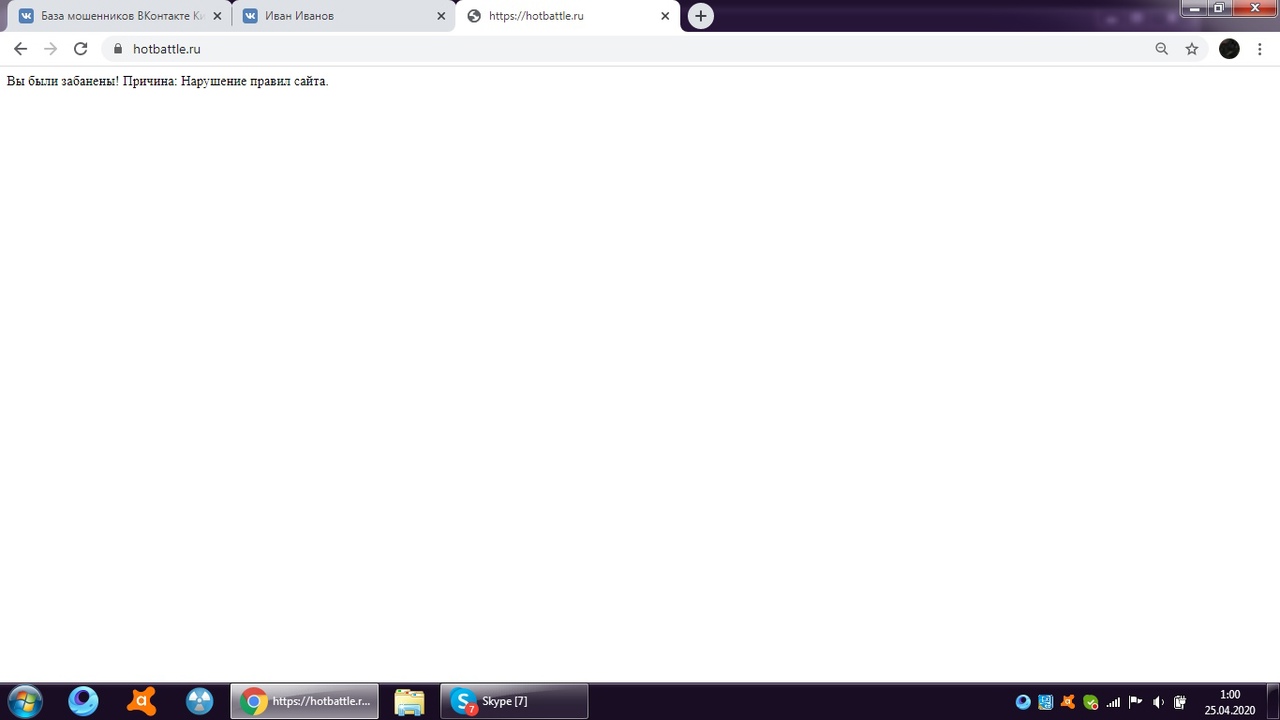
Task: View site info via padlock icon
Action: click(118, 49)
